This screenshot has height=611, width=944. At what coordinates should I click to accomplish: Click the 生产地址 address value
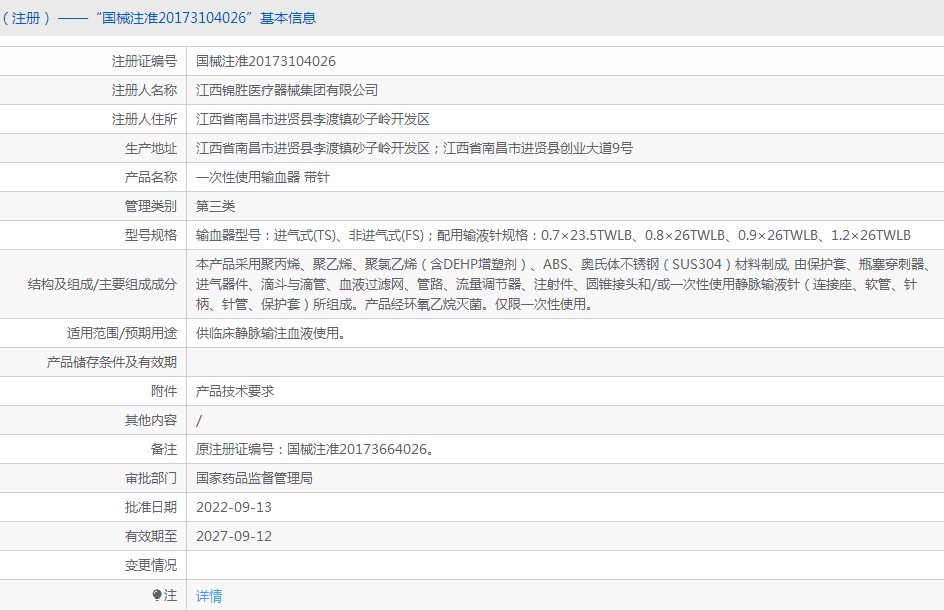point(414,148)
